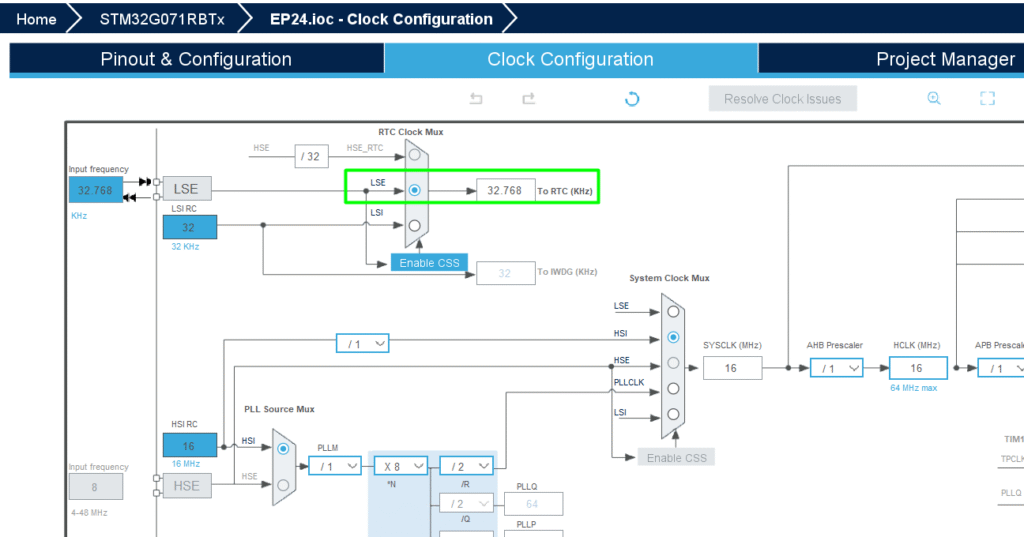The width and height of the screenshot is (1024, 537).
Task: Switch to Pinout & Configuration tab
Action: pos(196,59)
